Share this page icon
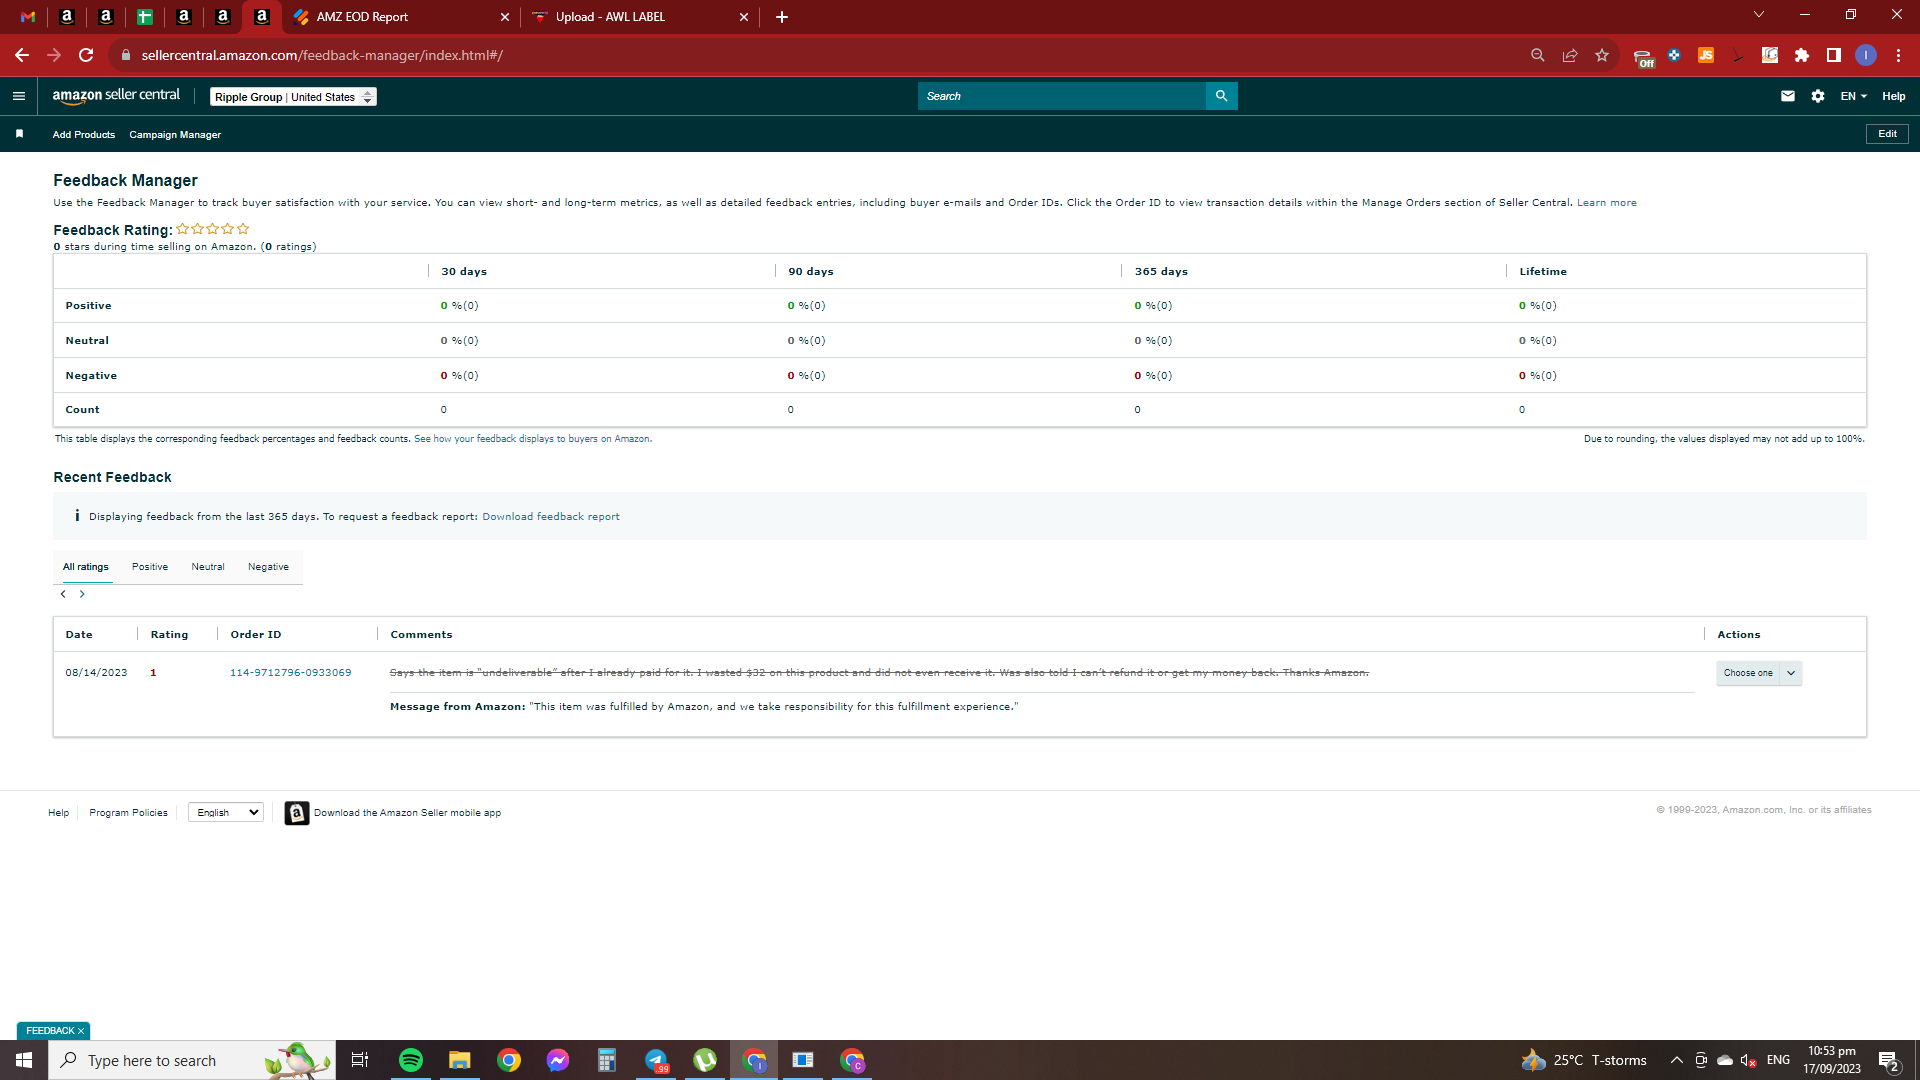Screen dimensions: 1920x1080 point(1570,55)
